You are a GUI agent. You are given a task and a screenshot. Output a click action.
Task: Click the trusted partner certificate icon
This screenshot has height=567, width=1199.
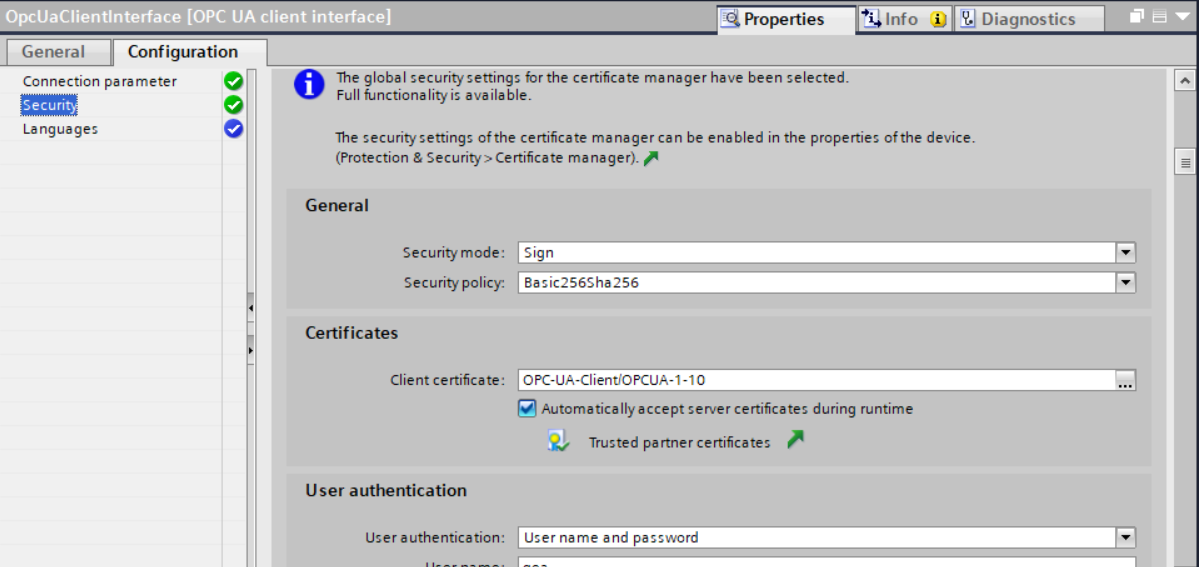pos(558,441)
